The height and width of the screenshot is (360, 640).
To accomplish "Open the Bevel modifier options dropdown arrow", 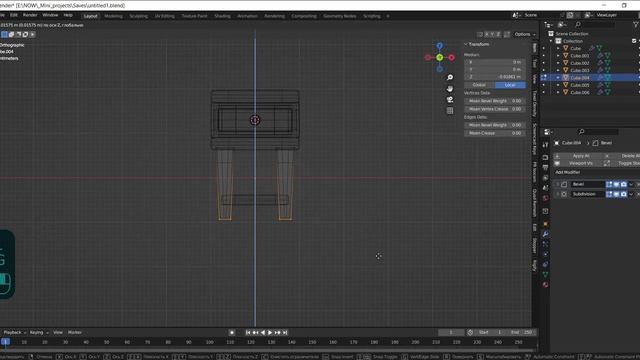I will [x=631, y=184].
